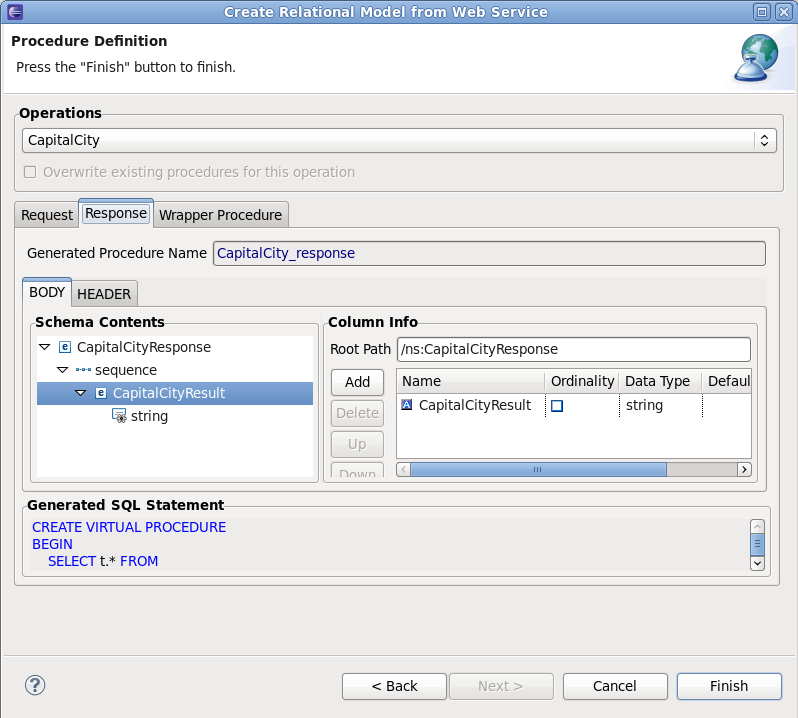The width and height of the screenshot is (798, 718).
Task: Collapse the CapitalCityResult tree node
Action: click(x=80, y=393)
